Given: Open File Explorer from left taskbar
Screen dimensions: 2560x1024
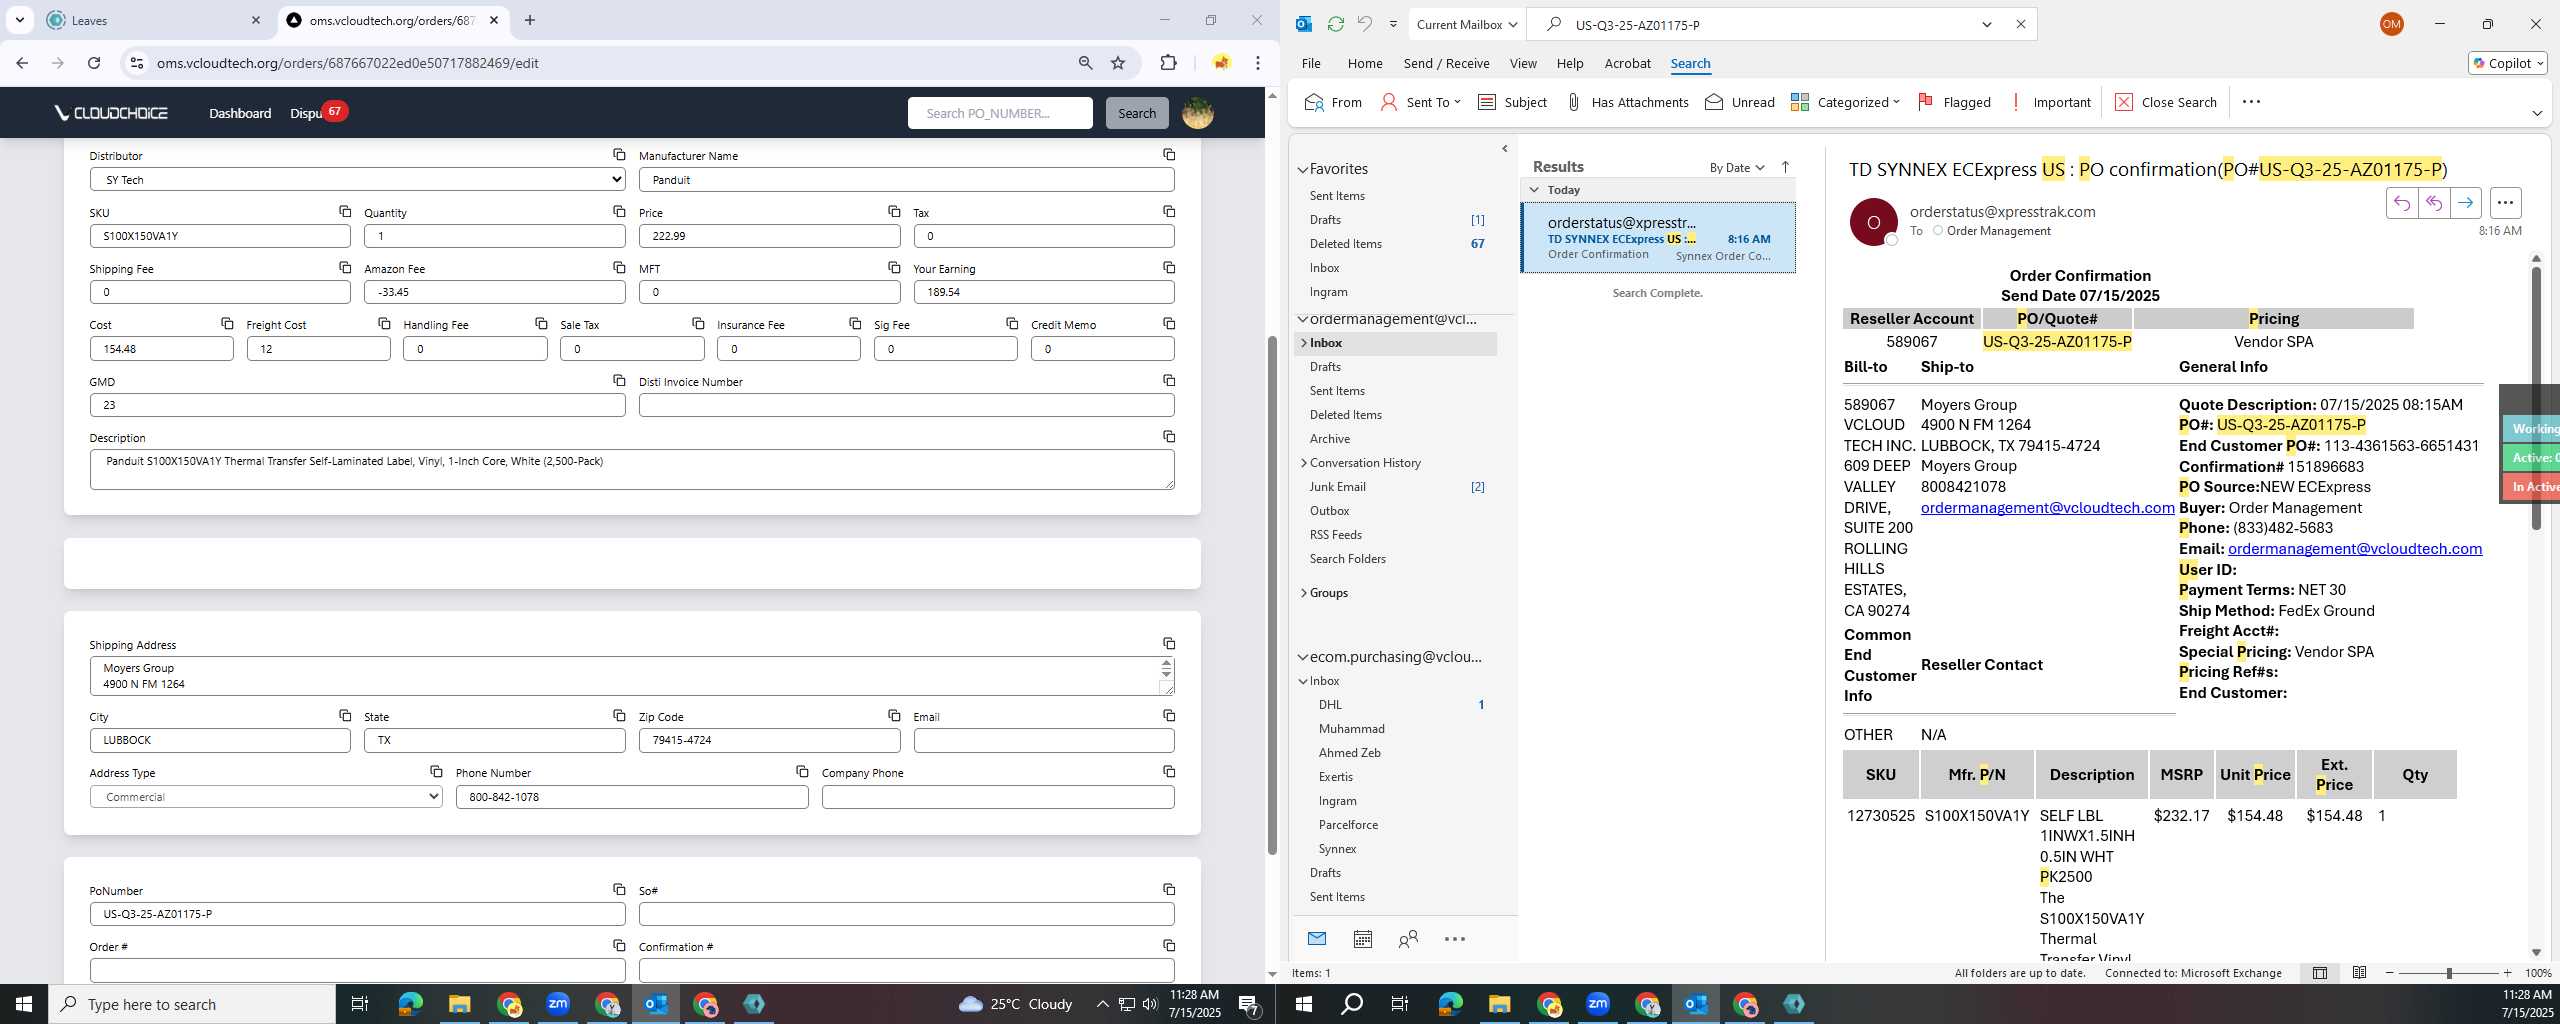Looking at the screenshot, I should pos(459,1004).
